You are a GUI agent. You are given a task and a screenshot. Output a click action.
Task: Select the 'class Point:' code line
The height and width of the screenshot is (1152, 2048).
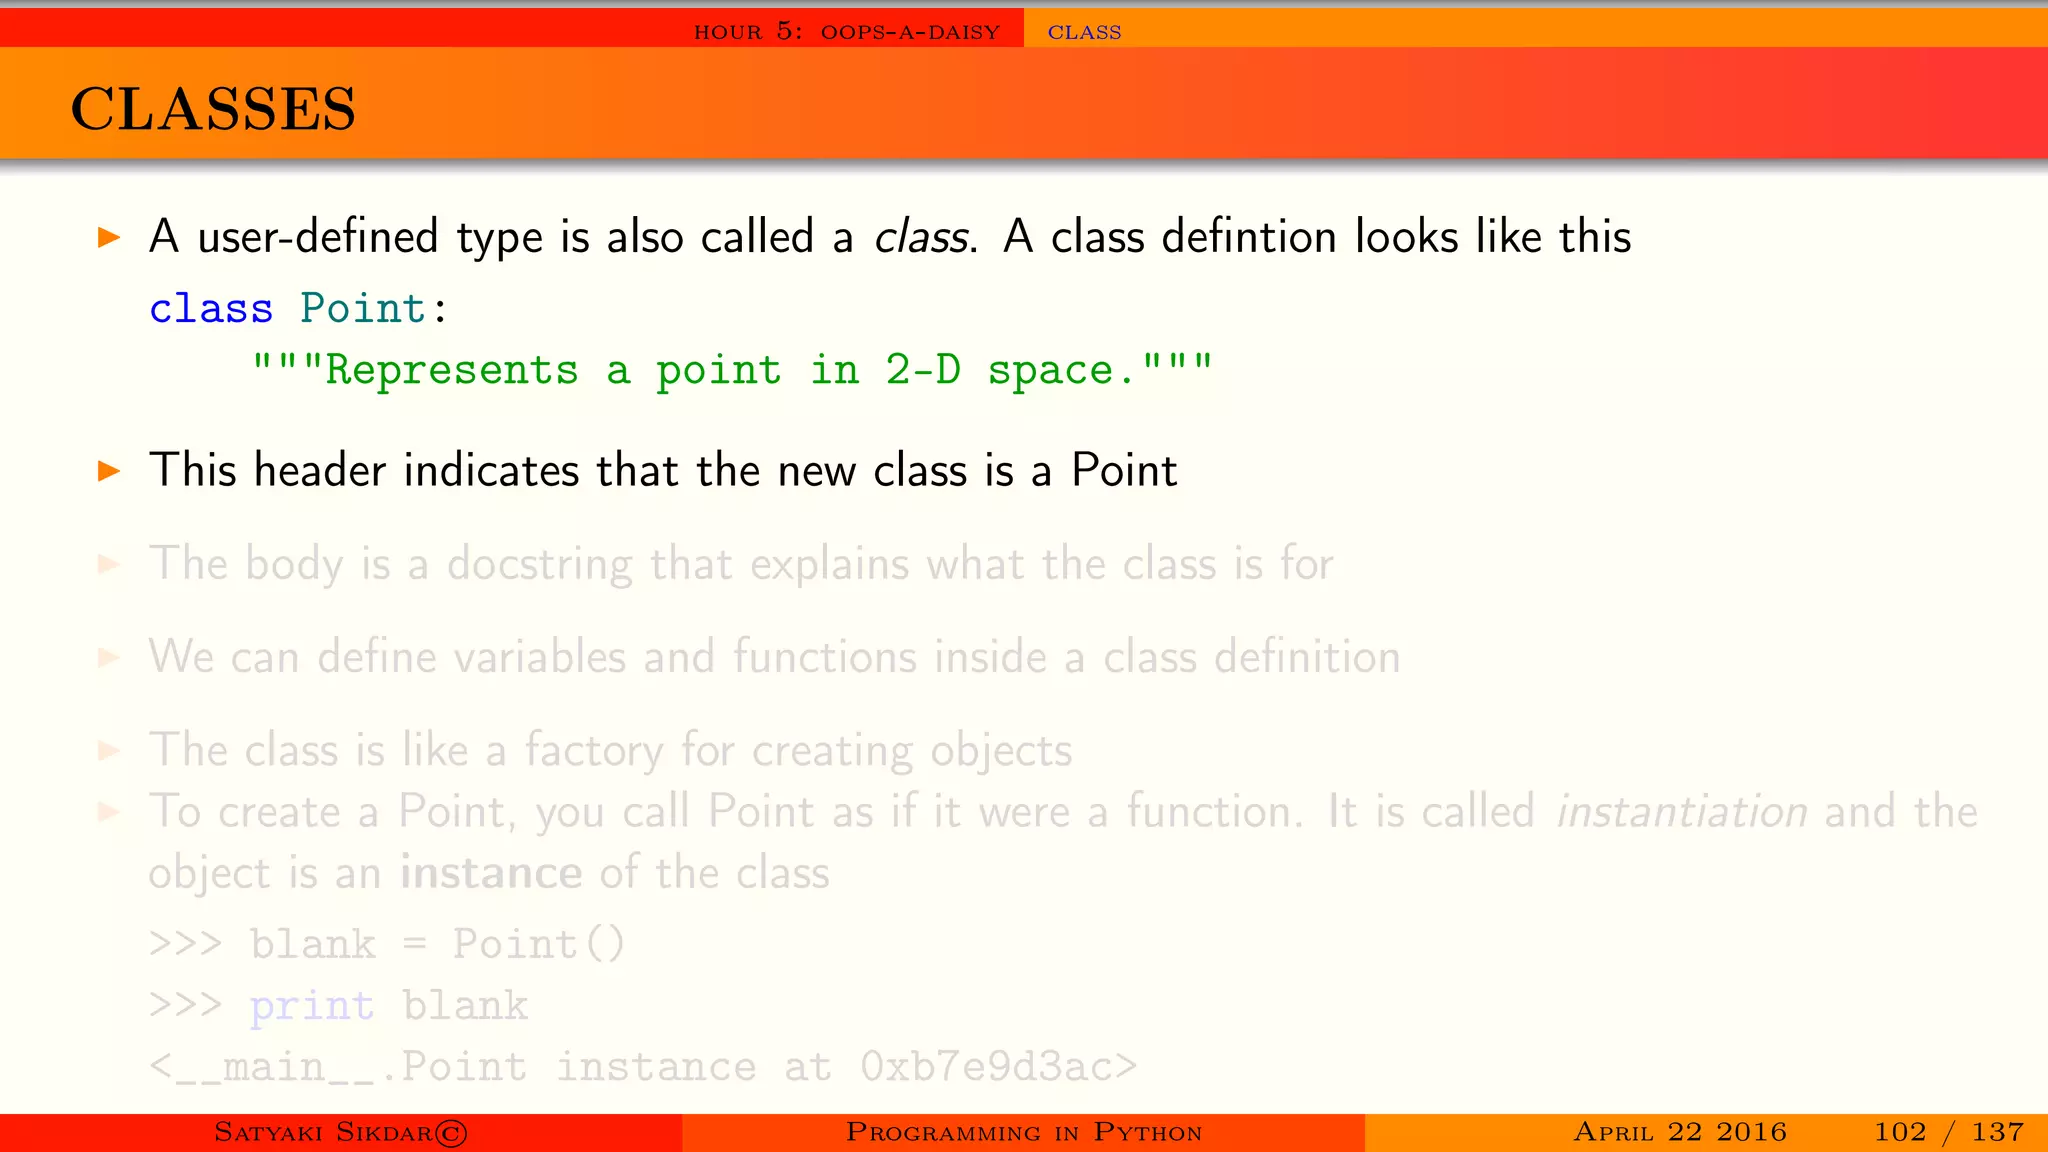point(298,308)
